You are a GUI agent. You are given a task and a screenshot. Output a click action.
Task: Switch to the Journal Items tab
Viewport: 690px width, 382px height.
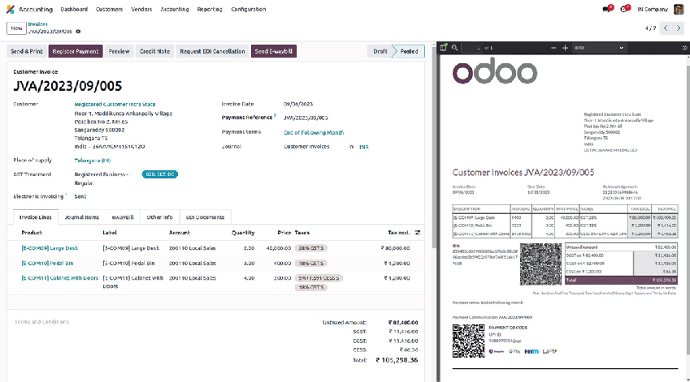pos(82,217)
